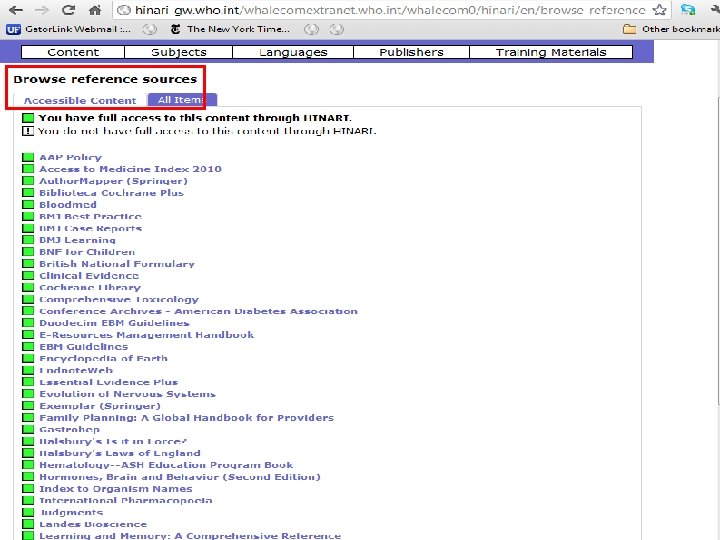Open Gastrohep link
This screenshot has width=720, height=540.
pos(69,430)
